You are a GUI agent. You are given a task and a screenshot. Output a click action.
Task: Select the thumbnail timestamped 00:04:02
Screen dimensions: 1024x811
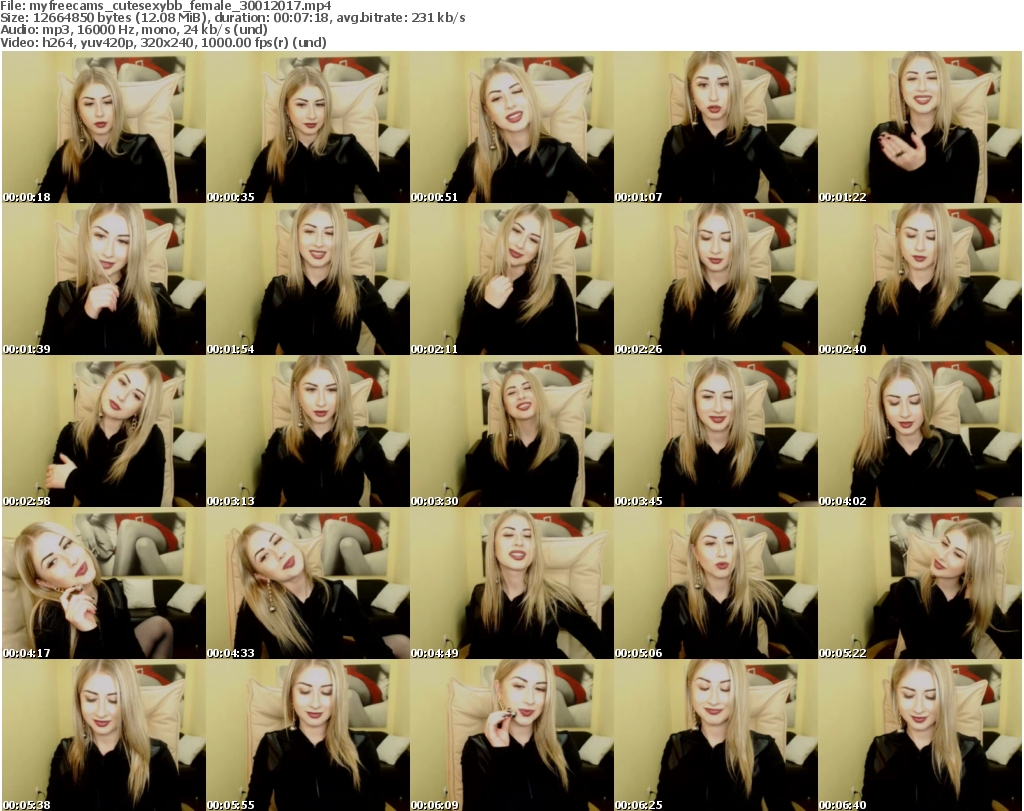tap(920, 432)
